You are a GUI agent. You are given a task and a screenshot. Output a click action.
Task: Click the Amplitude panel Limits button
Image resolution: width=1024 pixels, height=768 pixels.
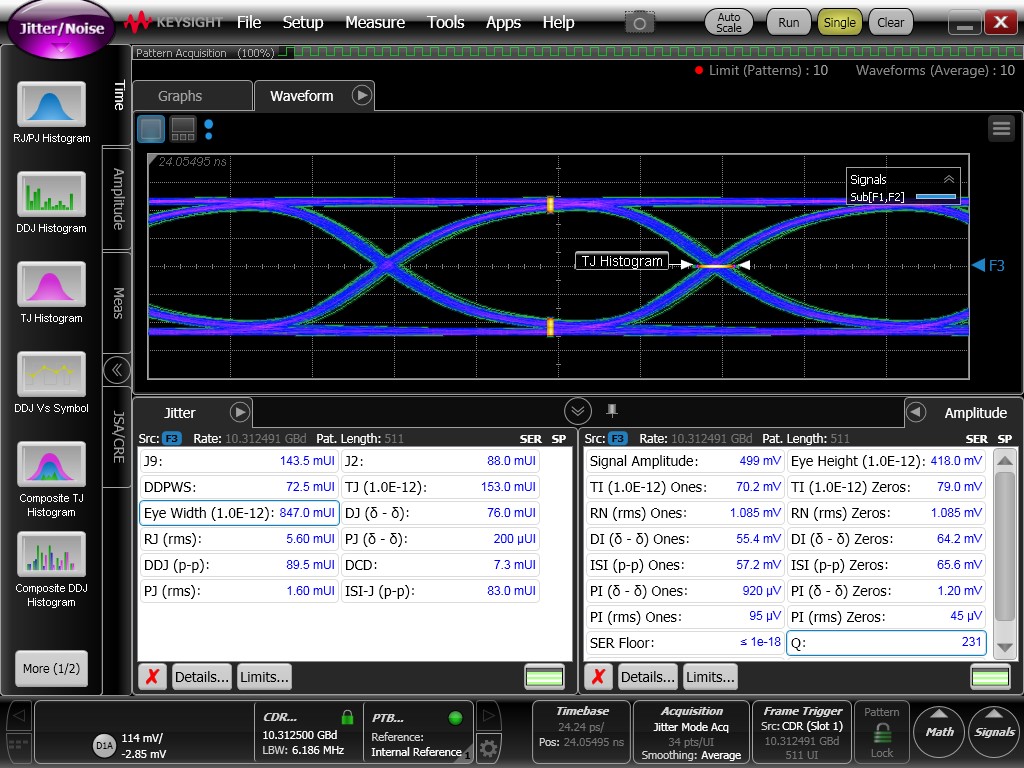(710, 677)
